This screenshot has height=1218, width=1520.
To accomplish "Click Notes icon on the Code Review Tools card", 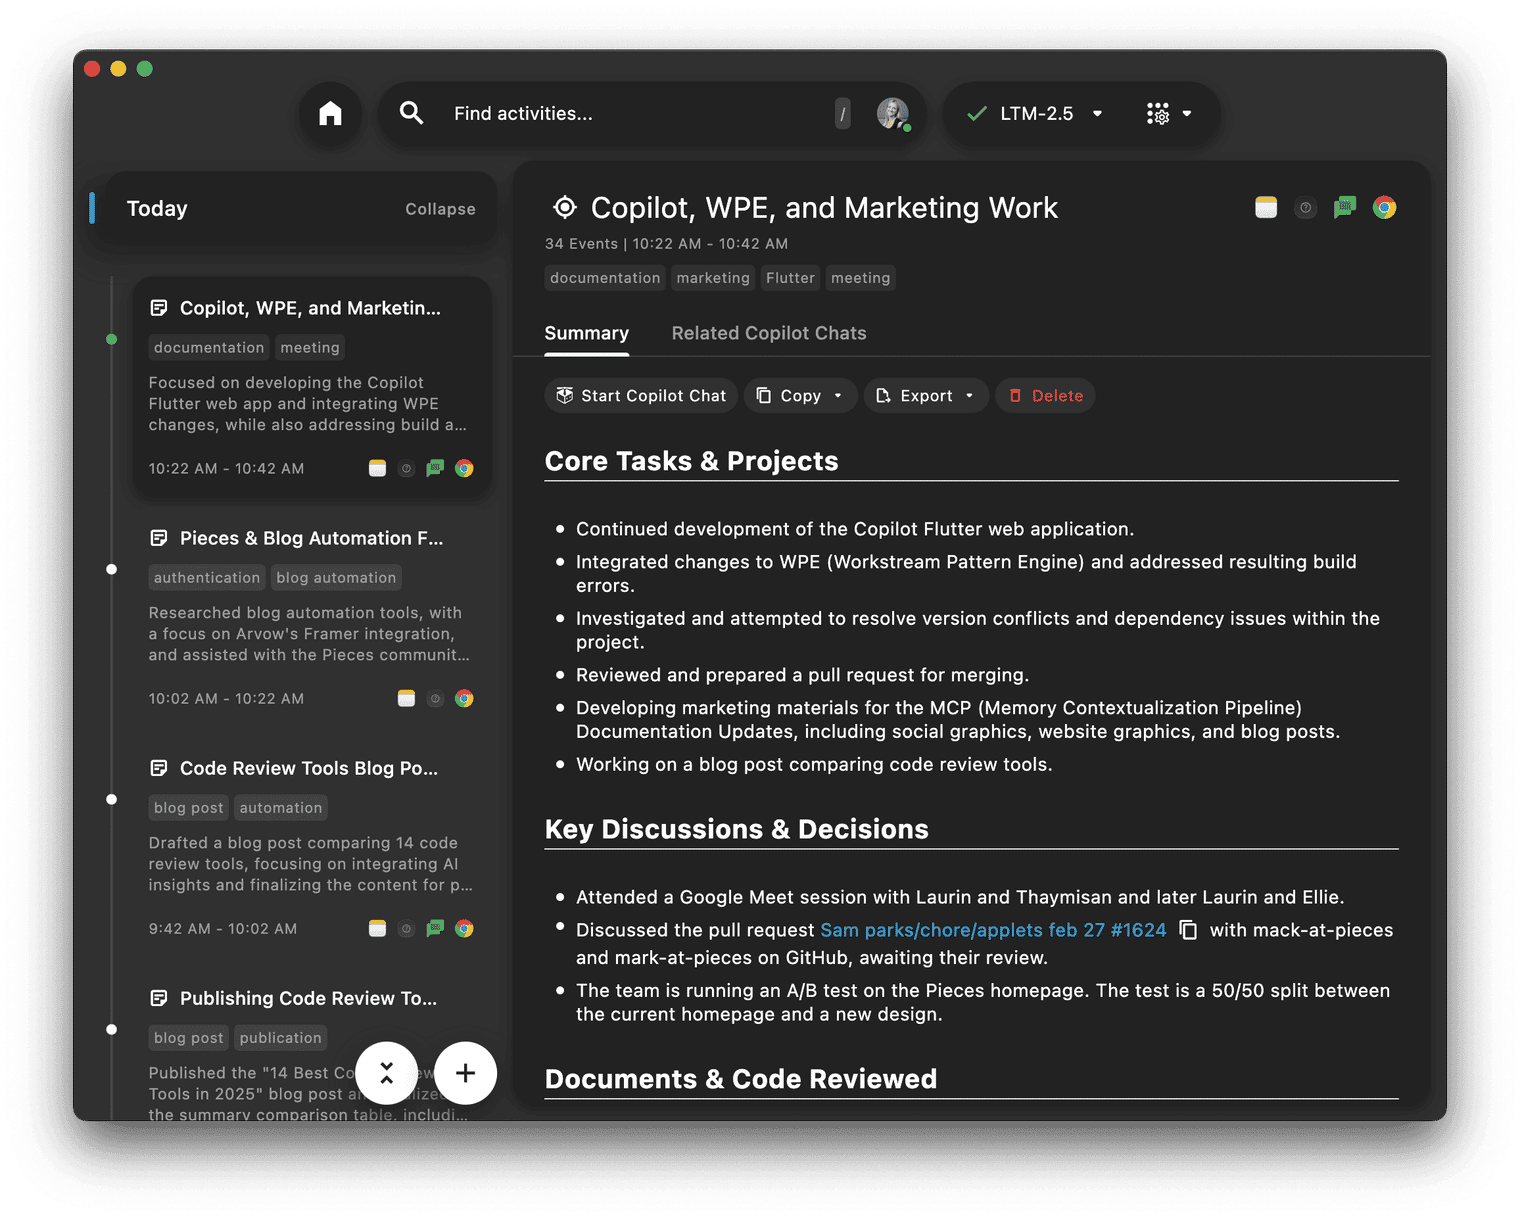I will click(x=377, y=928).
